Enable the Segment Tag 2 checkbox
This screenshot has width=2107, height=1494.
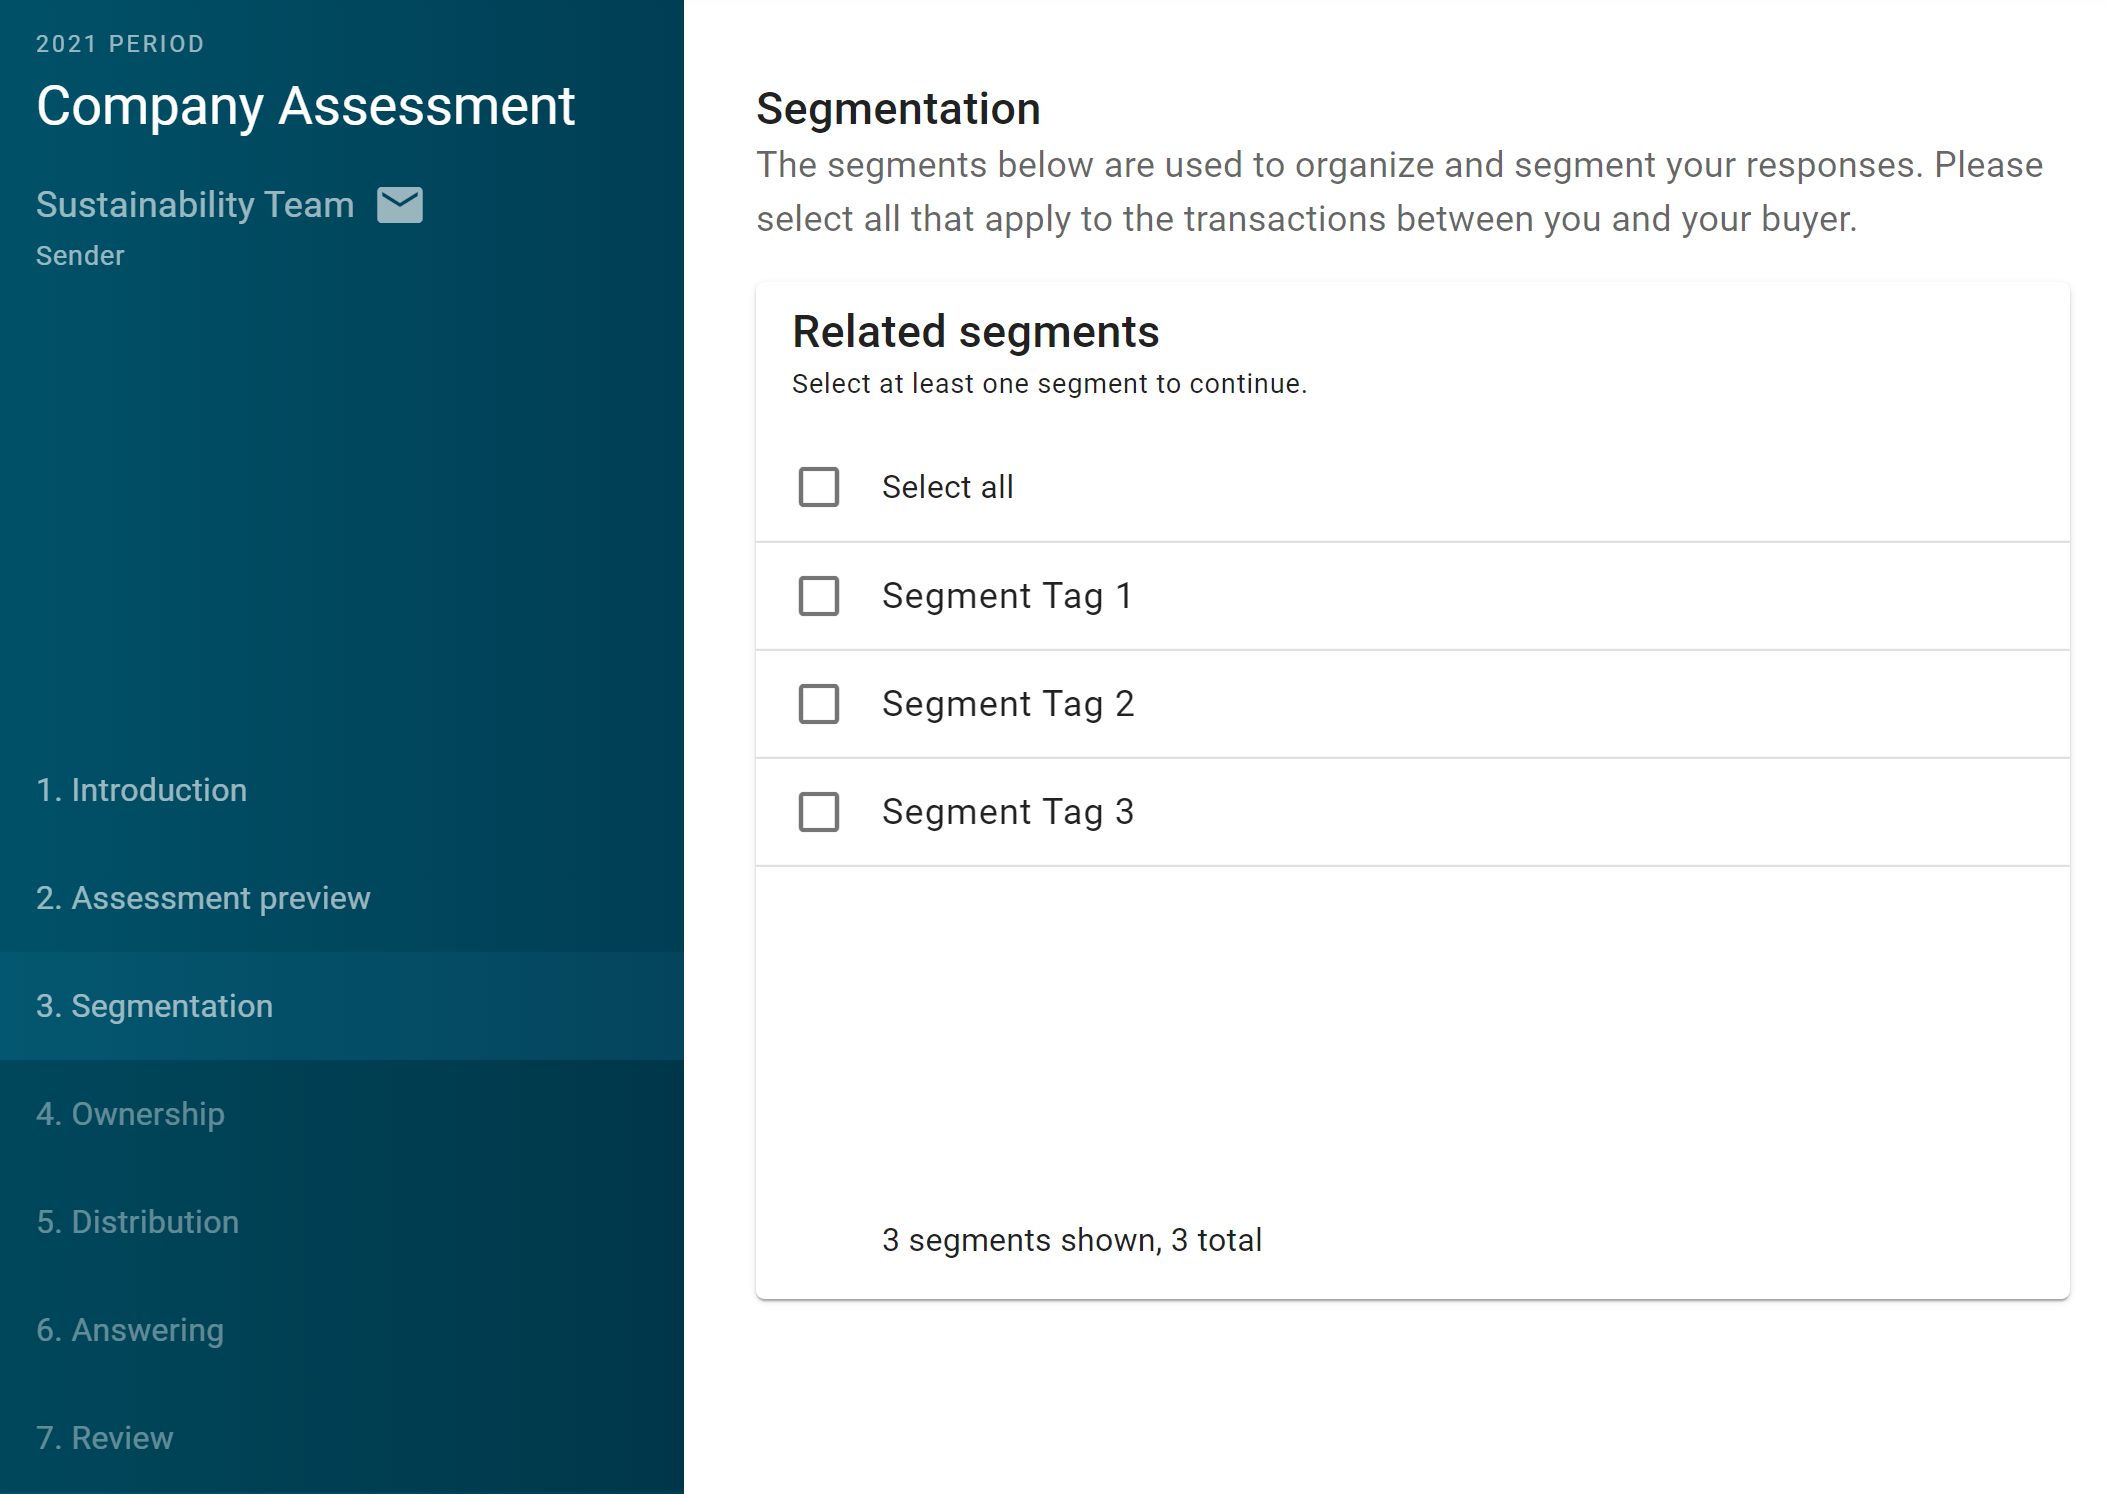(x=818, y=704)
